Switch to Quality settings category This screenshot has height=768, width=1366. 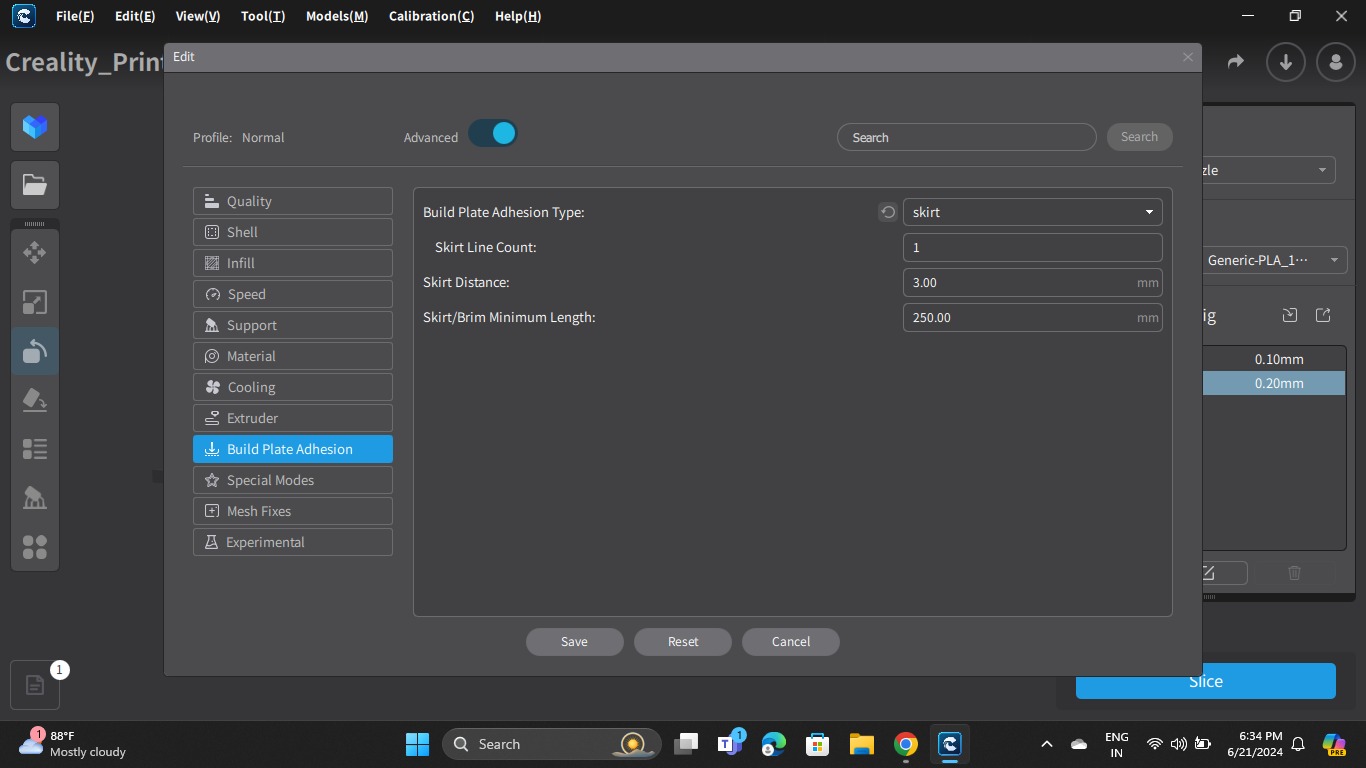tap(293, 201)
